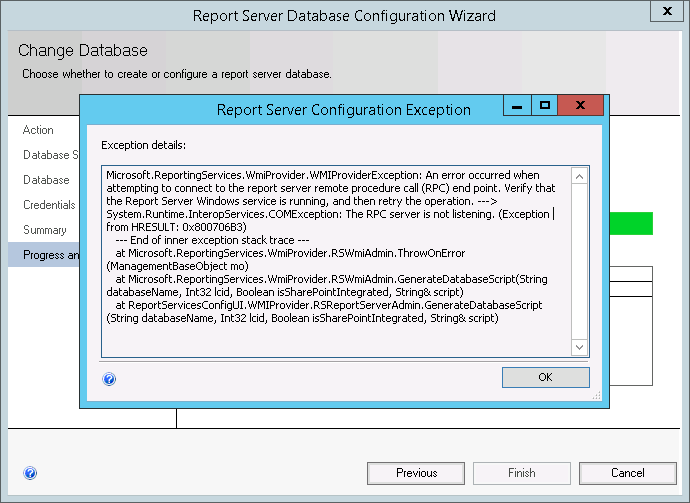Viewport: 690px width, 503px height.
Task: Click the HRESULT 0x800706B3 text
Action: (176, 227)
